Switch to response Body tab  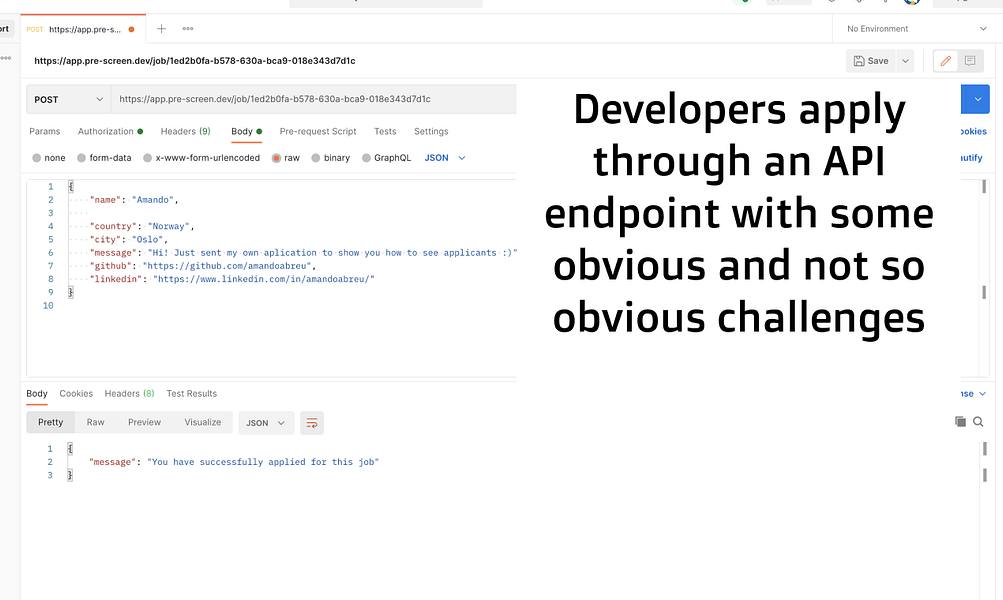pyautogui.click(x=36, y=393)
